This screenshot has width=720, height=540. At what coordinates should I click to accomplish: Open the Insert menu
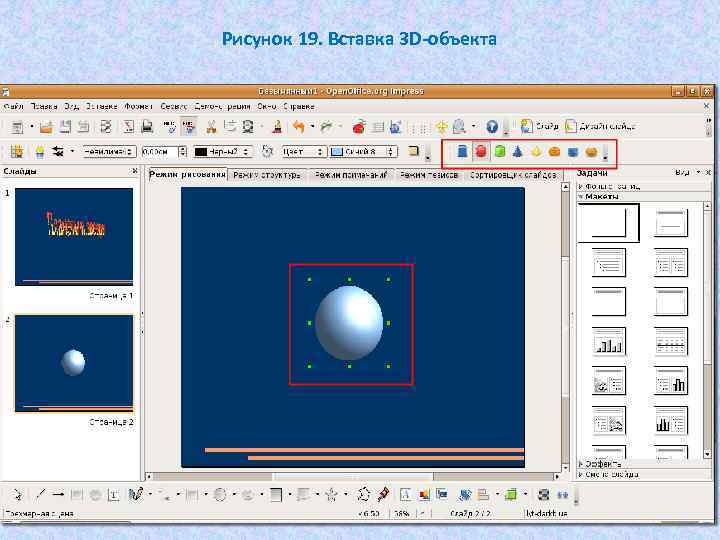click(101, 107)
